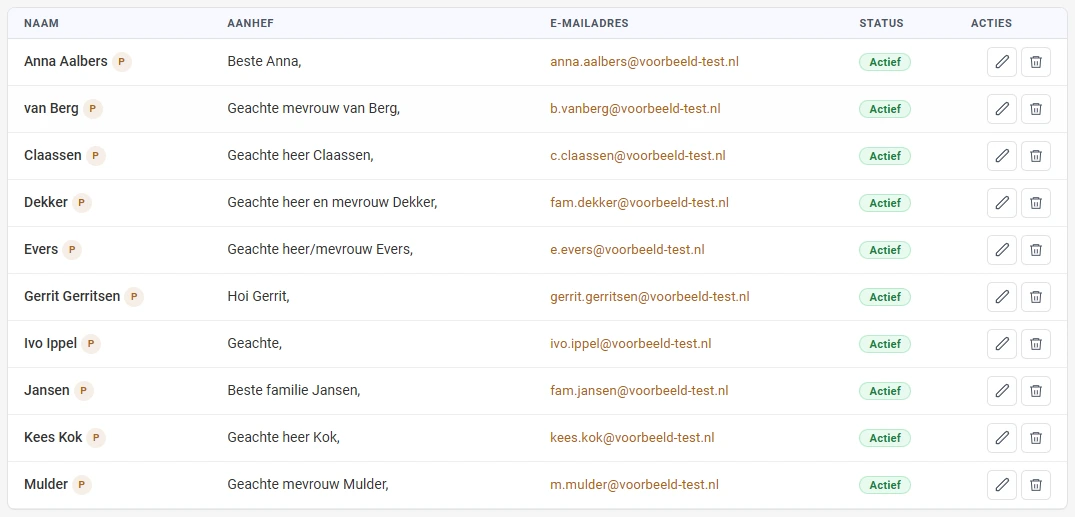This screenshot has height=517, width=1075.
Task: Click the c.claassen@voorbeeld-test.nl link
Action: [x=638, y=156]
